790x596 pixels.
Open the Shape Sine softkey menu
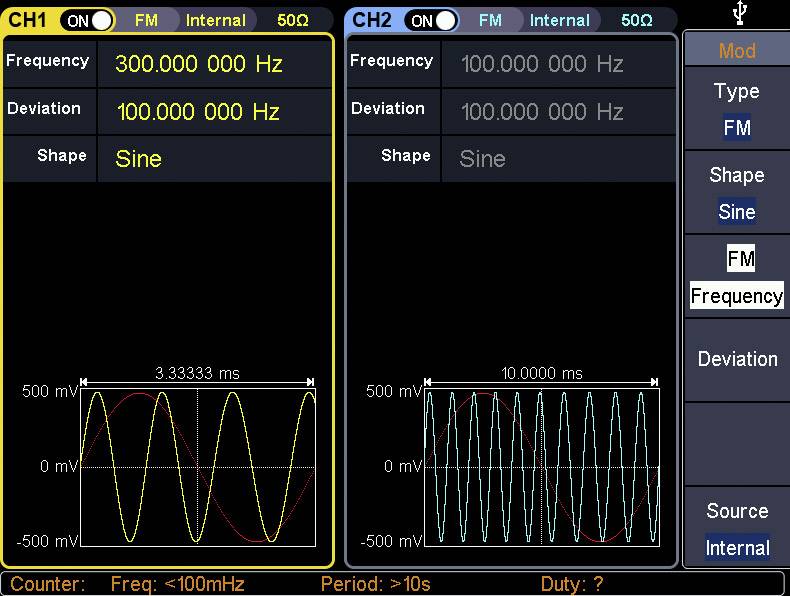[x=736, y=193]
